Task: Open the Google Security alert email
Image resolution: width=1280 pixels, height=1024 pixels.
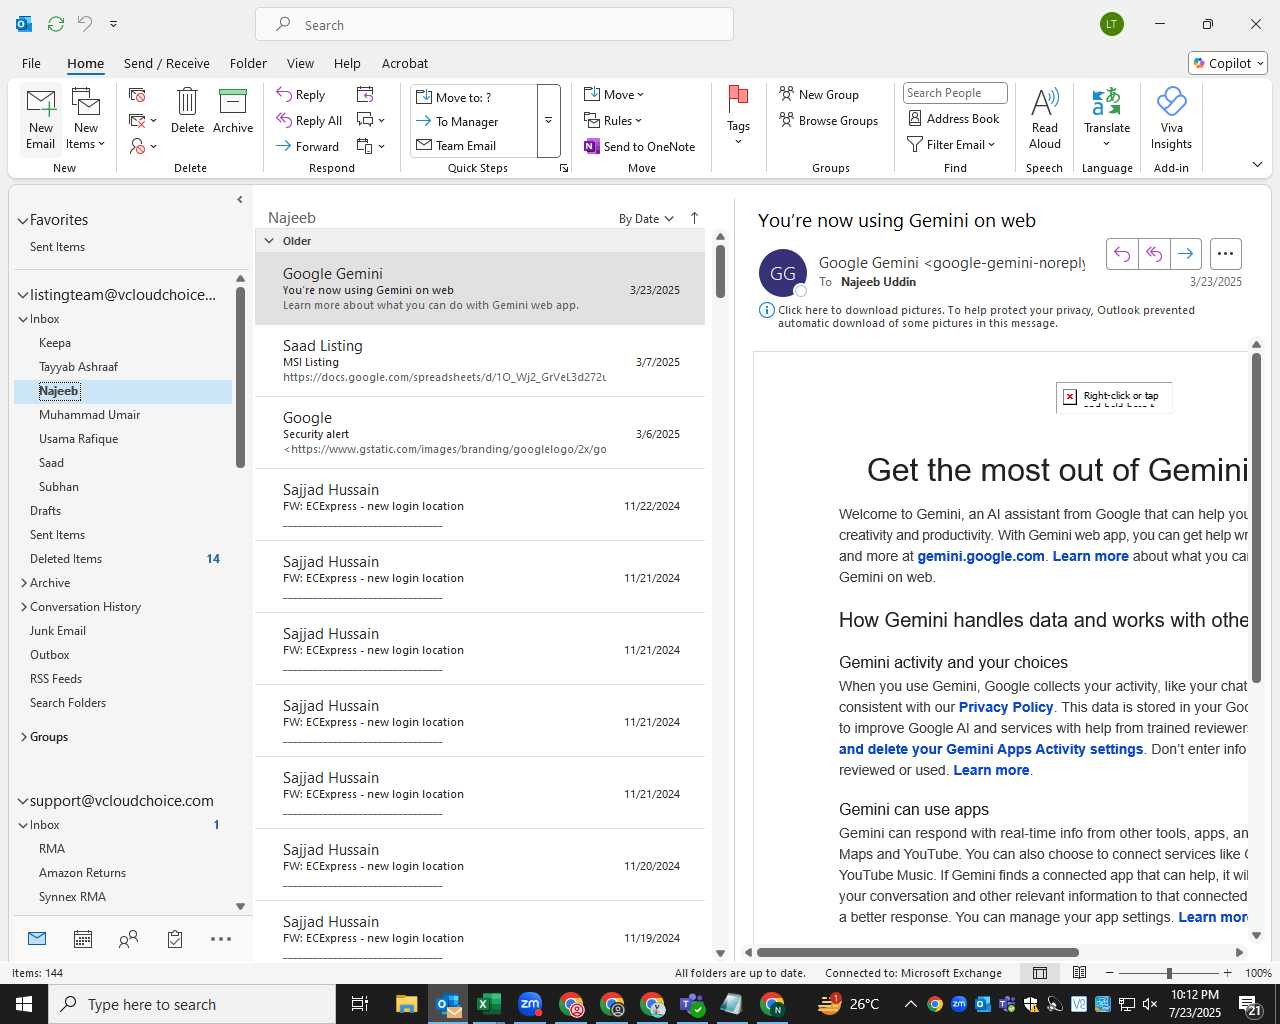Action: tap(480, 433)
